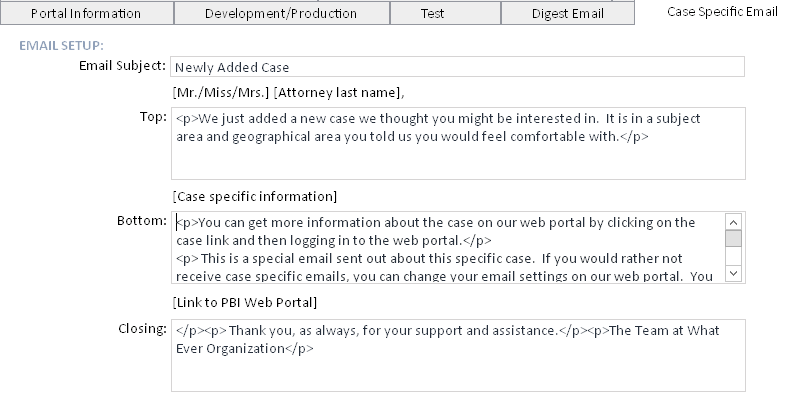Open the Portal Information tab
The width and height of the screenshot is (810, 405).
tap(86, 14)
